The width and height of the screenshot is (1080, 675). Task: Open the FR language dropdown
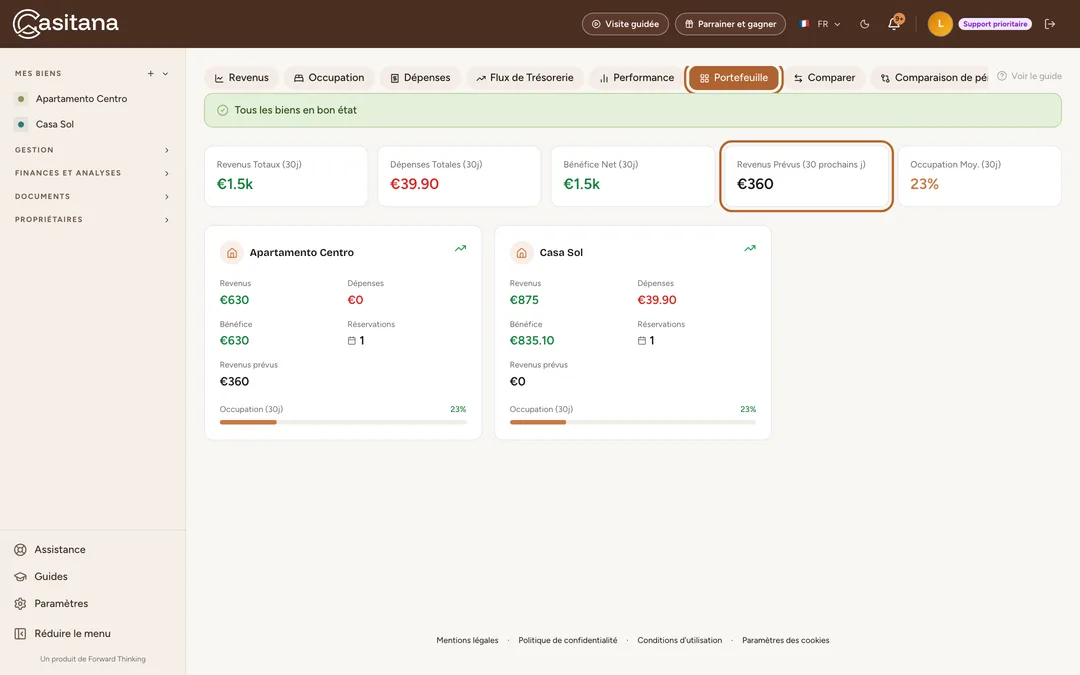tap(820, 24)
